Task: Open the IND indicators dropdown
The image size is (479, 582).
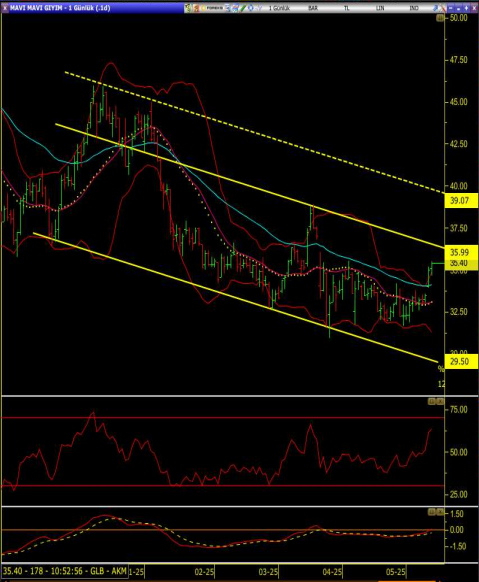Action: [x=414, y=8]
